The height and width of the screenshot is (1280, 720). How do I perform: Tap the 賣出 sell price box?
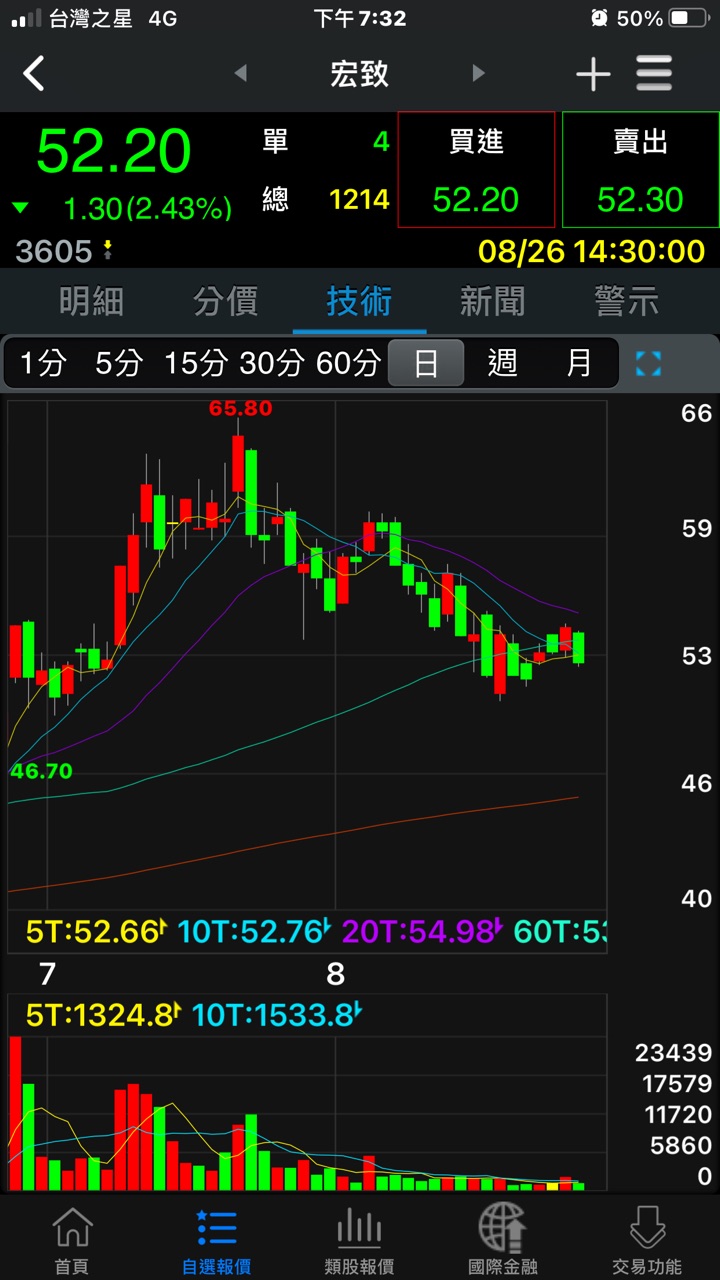point(640,170)
